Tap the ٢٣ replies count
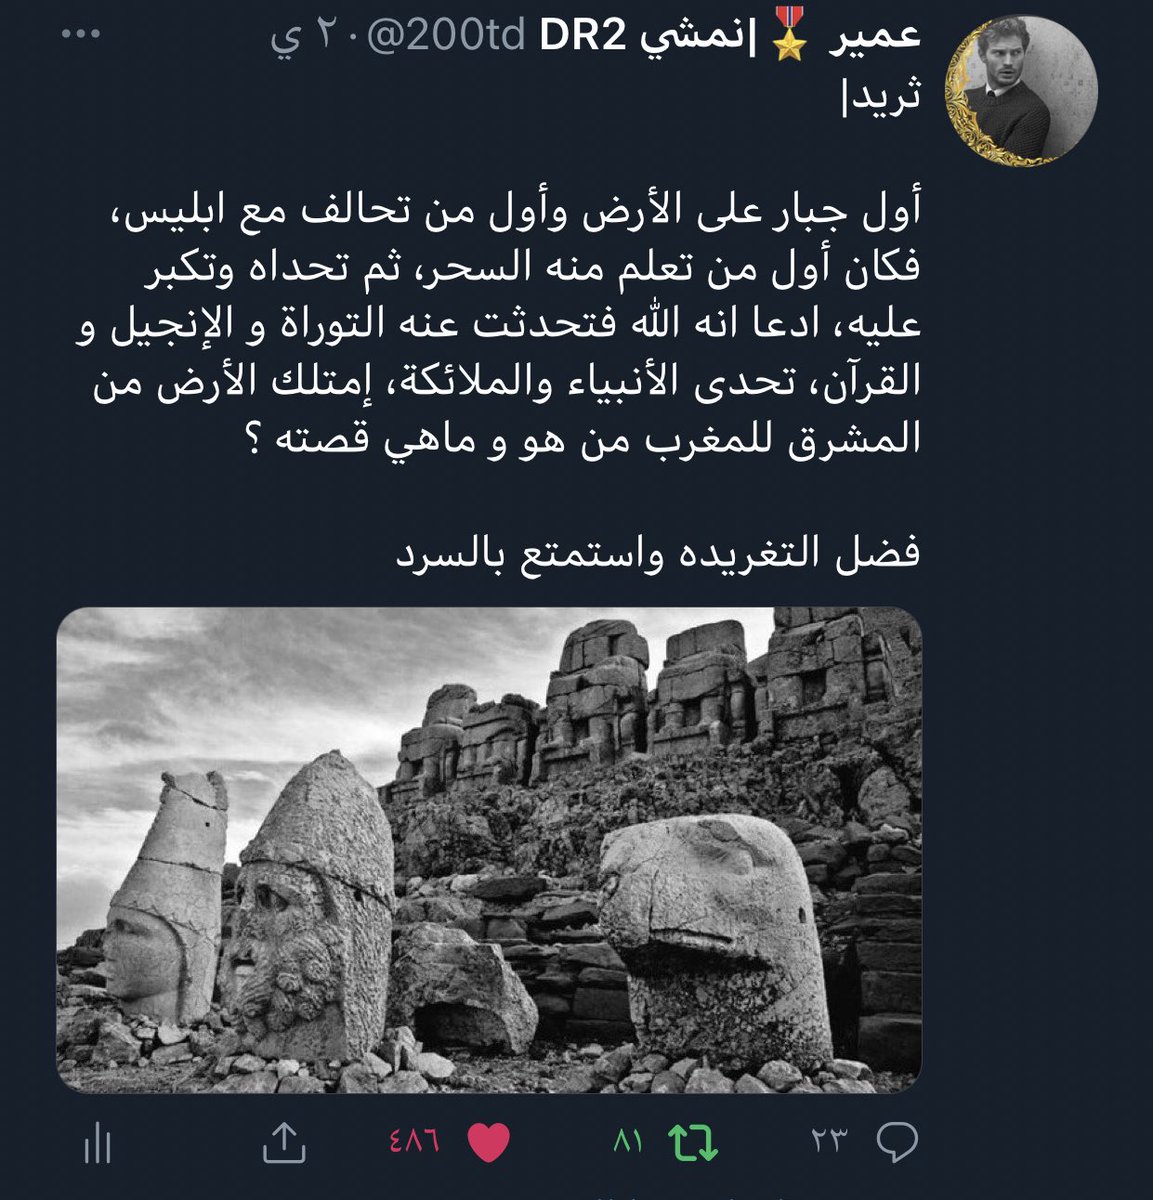The height and width of the screenshot is (1200, 1153). (x=829, y=1142)
